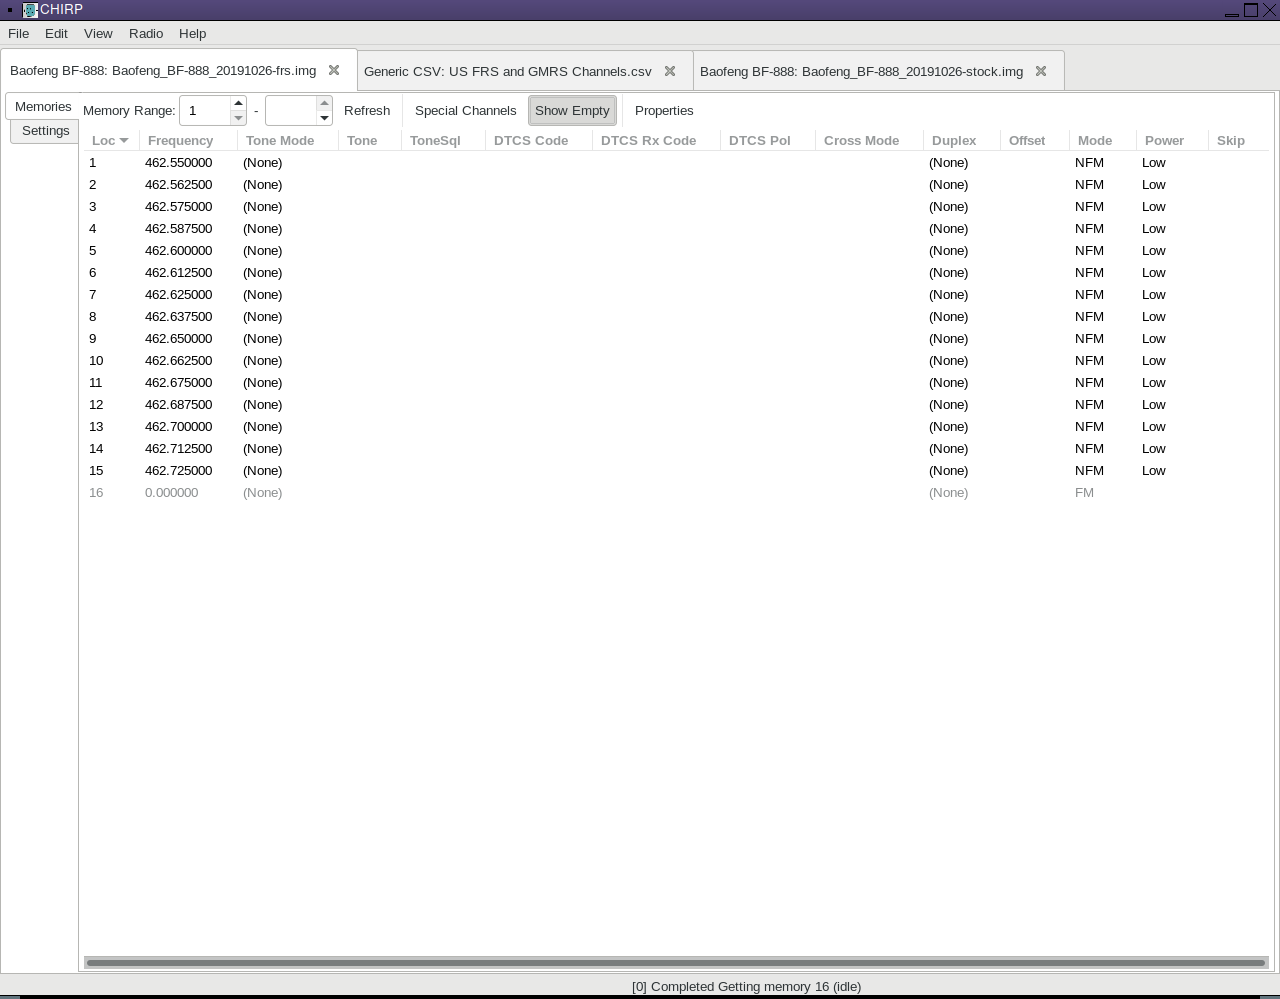
Task: Click the Skip column header
Action: pyautogui.click(x=1238, y=141)
